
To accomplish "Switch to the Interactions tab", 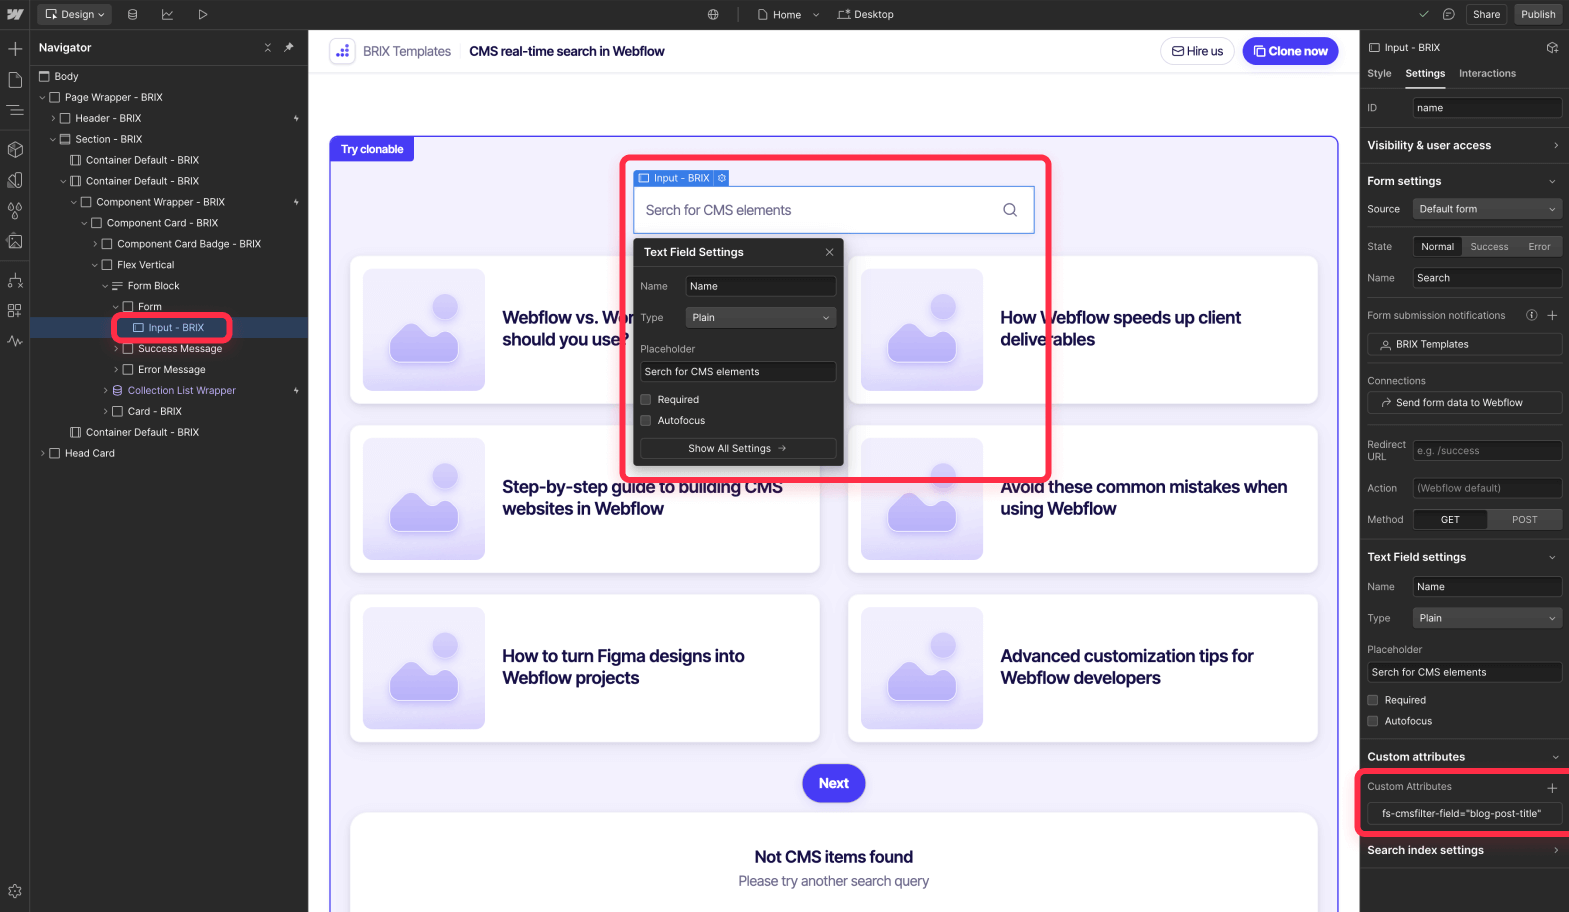I will (1487, 74).
